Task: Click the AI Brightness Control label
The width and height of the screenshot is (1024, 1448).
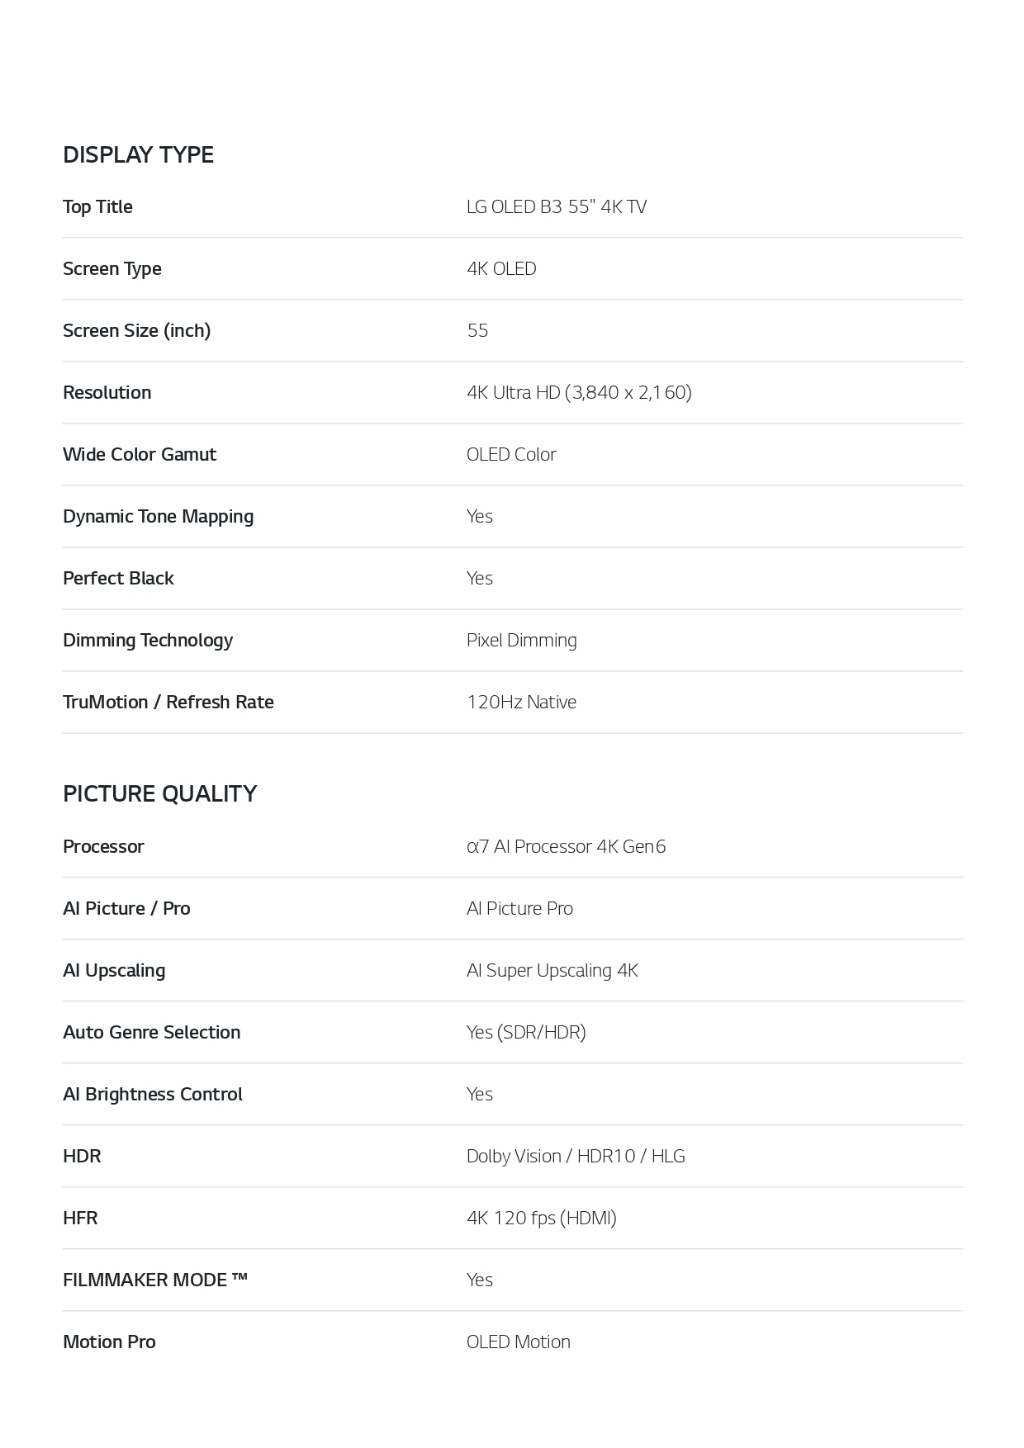Action: 153,1095
